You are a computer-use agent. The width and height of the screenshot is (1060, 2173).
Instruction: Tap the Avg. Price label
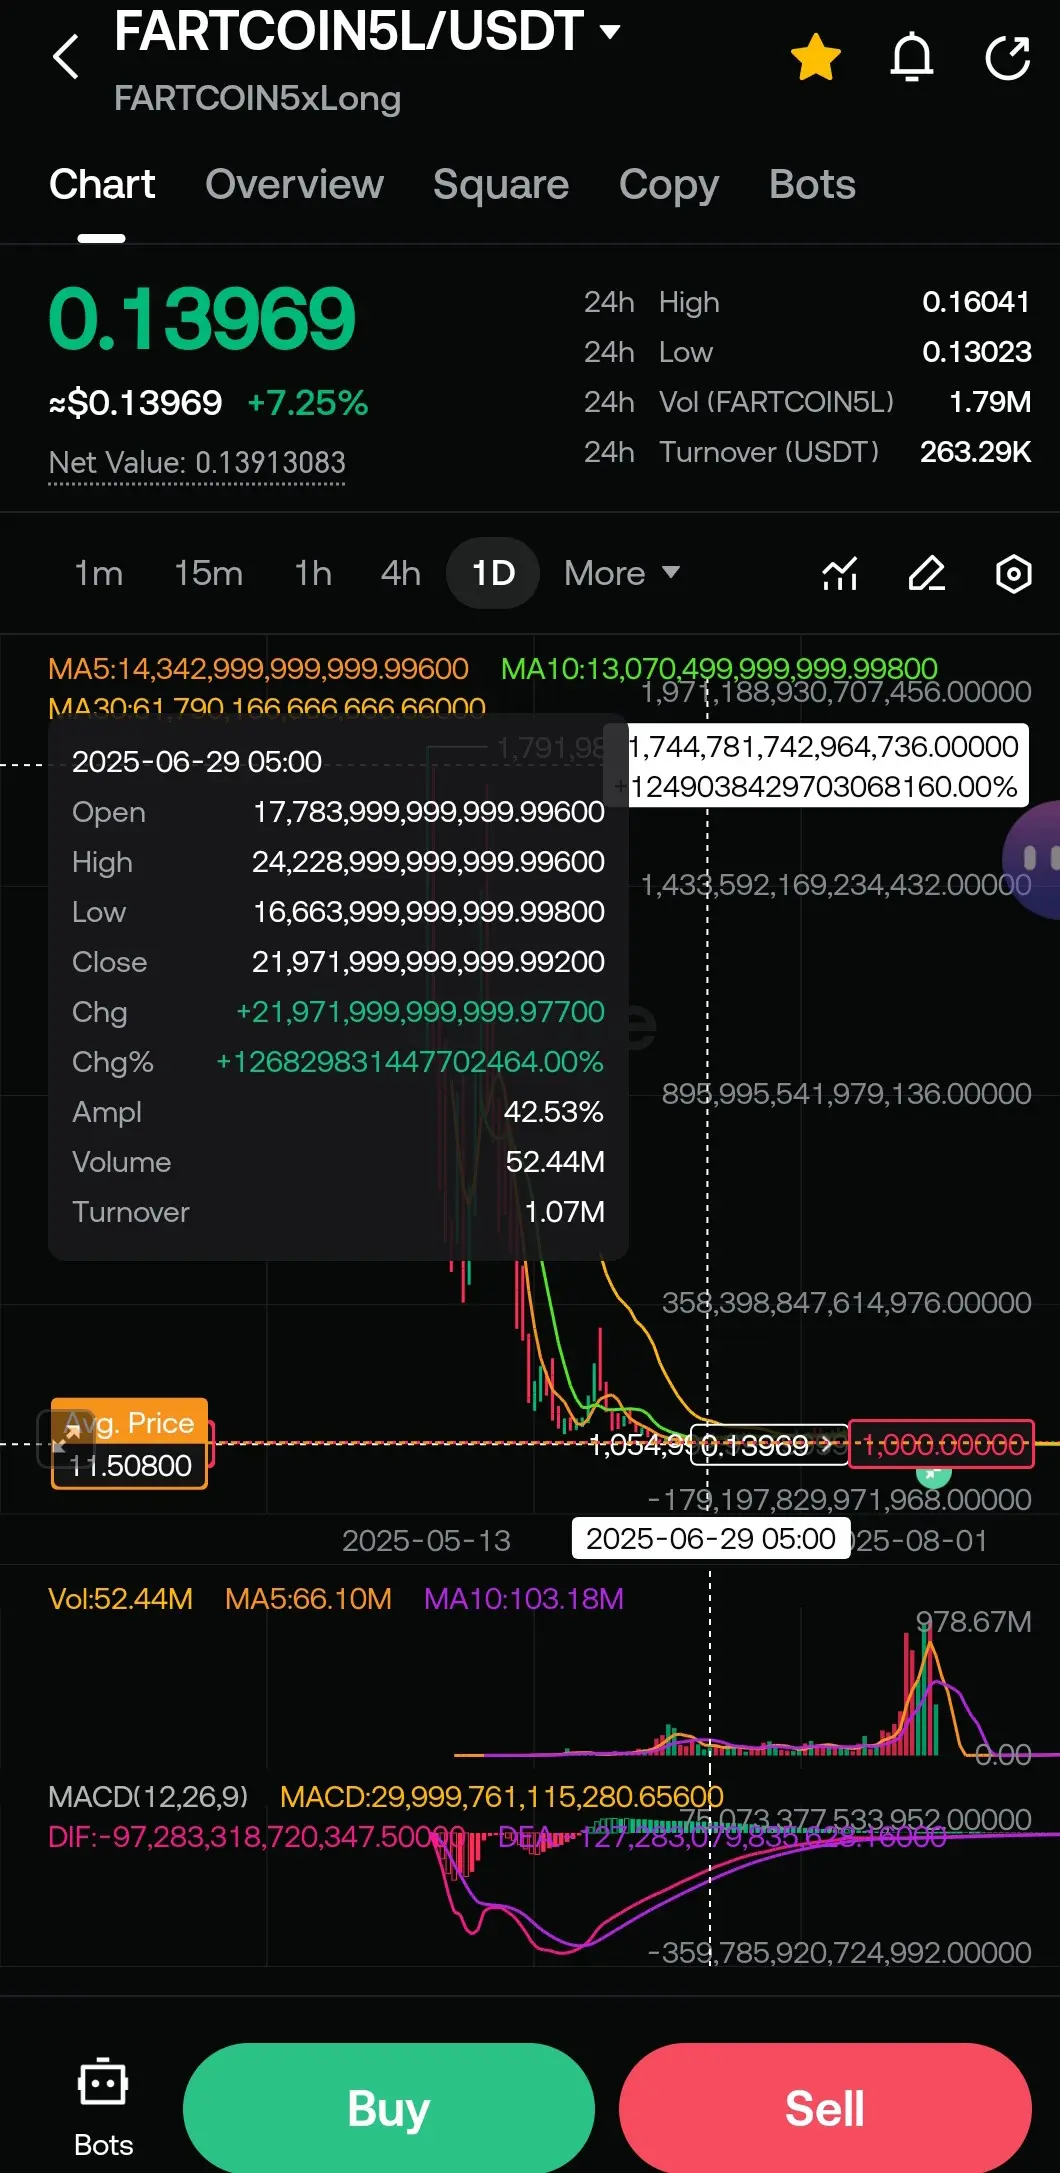pyautogui.click(x=130, y=1422)
